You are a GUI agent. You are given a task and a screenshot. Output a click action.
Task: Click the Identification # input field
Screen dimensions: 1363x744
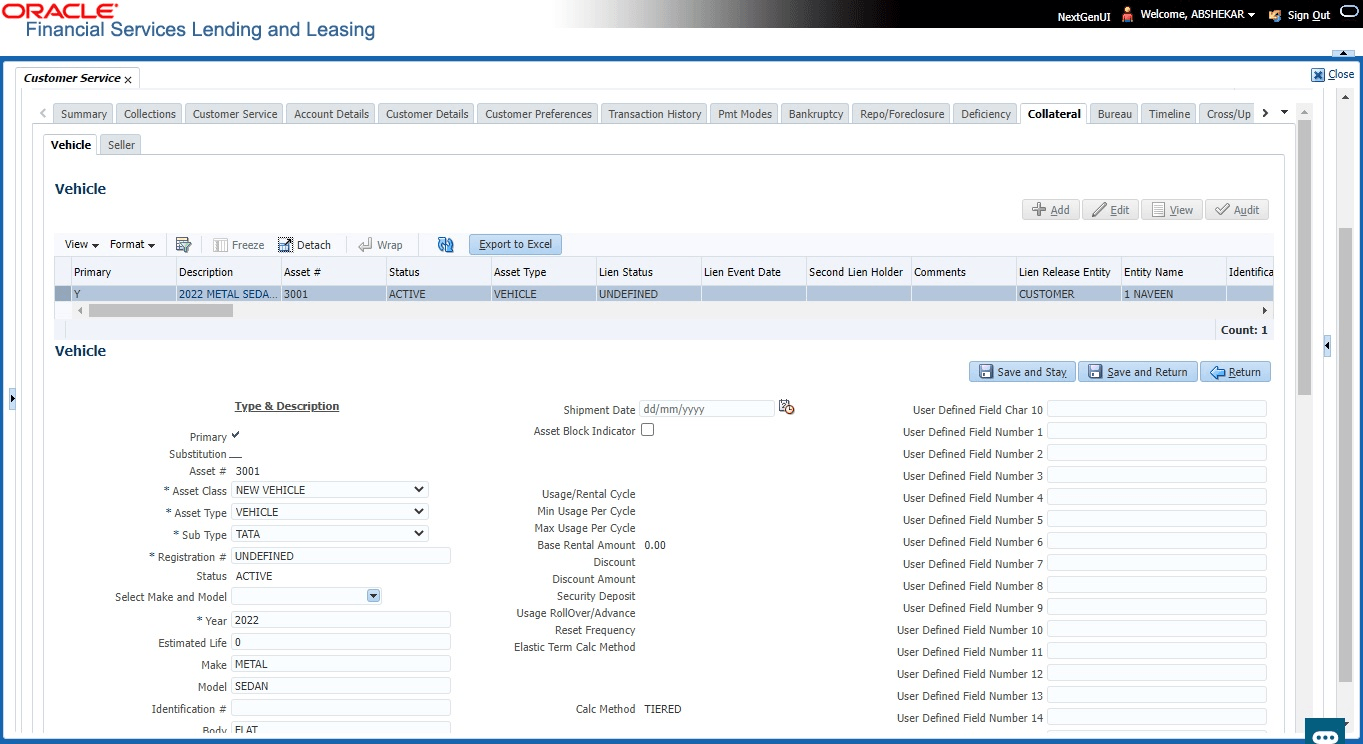341,708
